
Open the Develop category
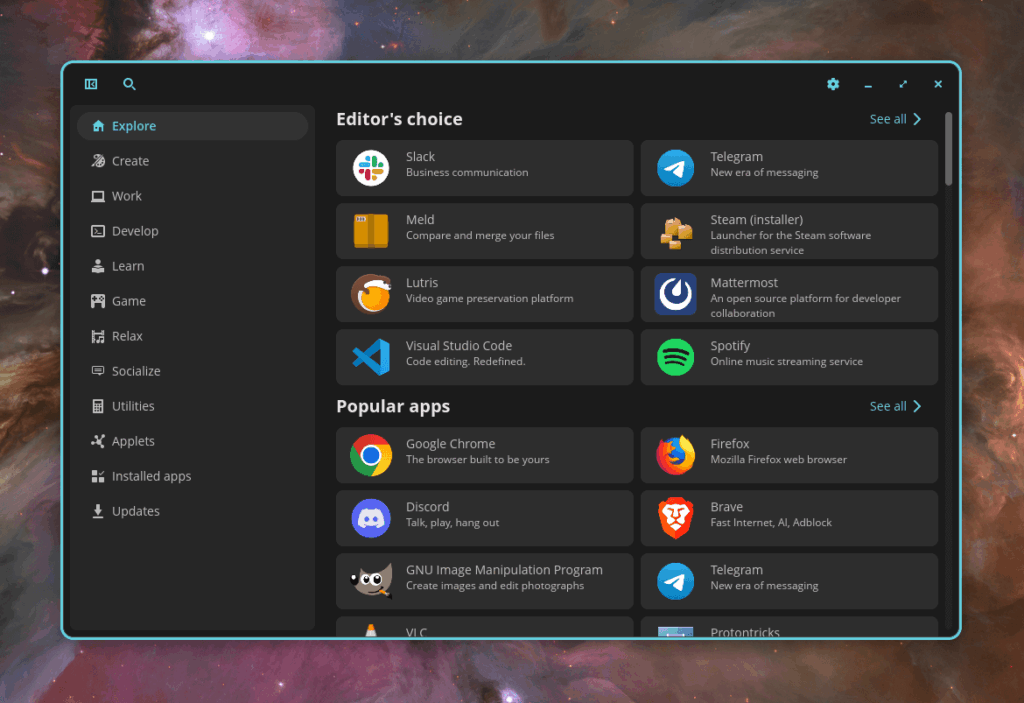point(192,231)
